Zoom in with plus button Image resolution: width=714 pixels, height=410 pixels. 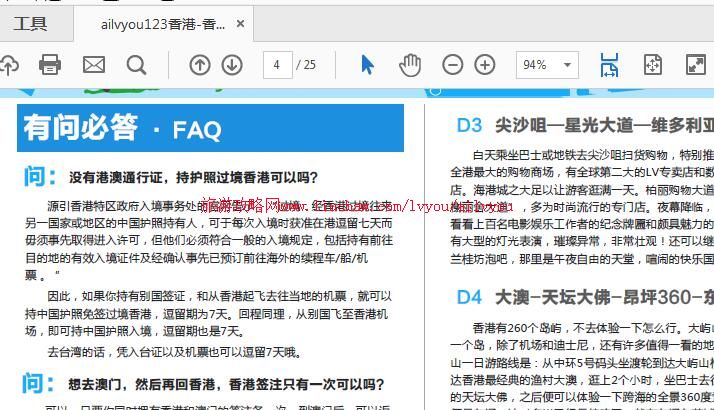click(485, 65)
